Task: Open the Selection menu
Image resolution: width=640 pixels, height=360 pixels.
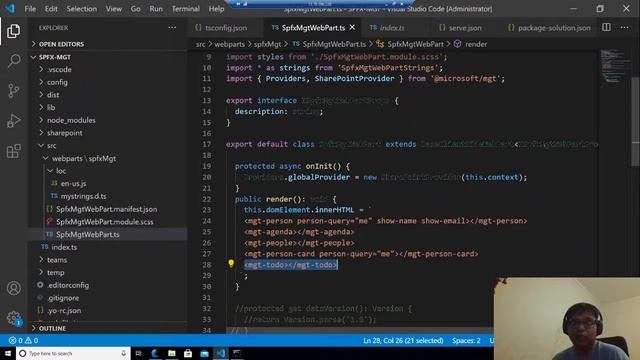Action: coord(82,9)
